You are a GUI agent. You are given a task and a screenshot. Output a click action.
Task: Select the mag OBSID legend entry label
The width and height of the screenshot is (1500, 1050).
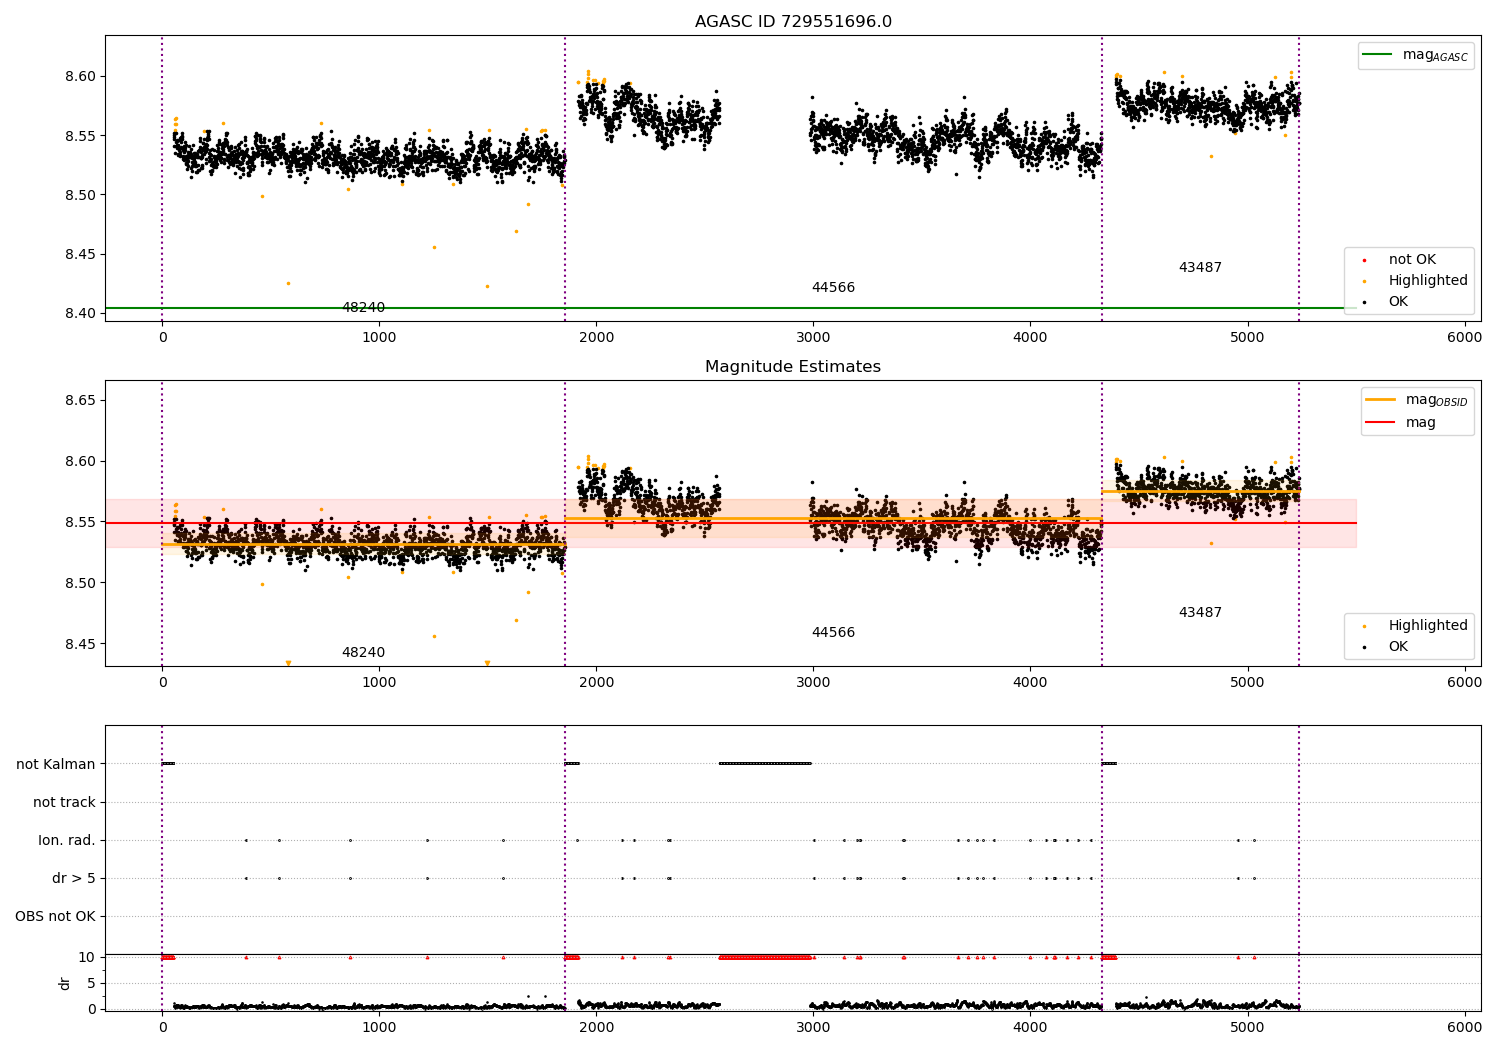click(1437, 400)
